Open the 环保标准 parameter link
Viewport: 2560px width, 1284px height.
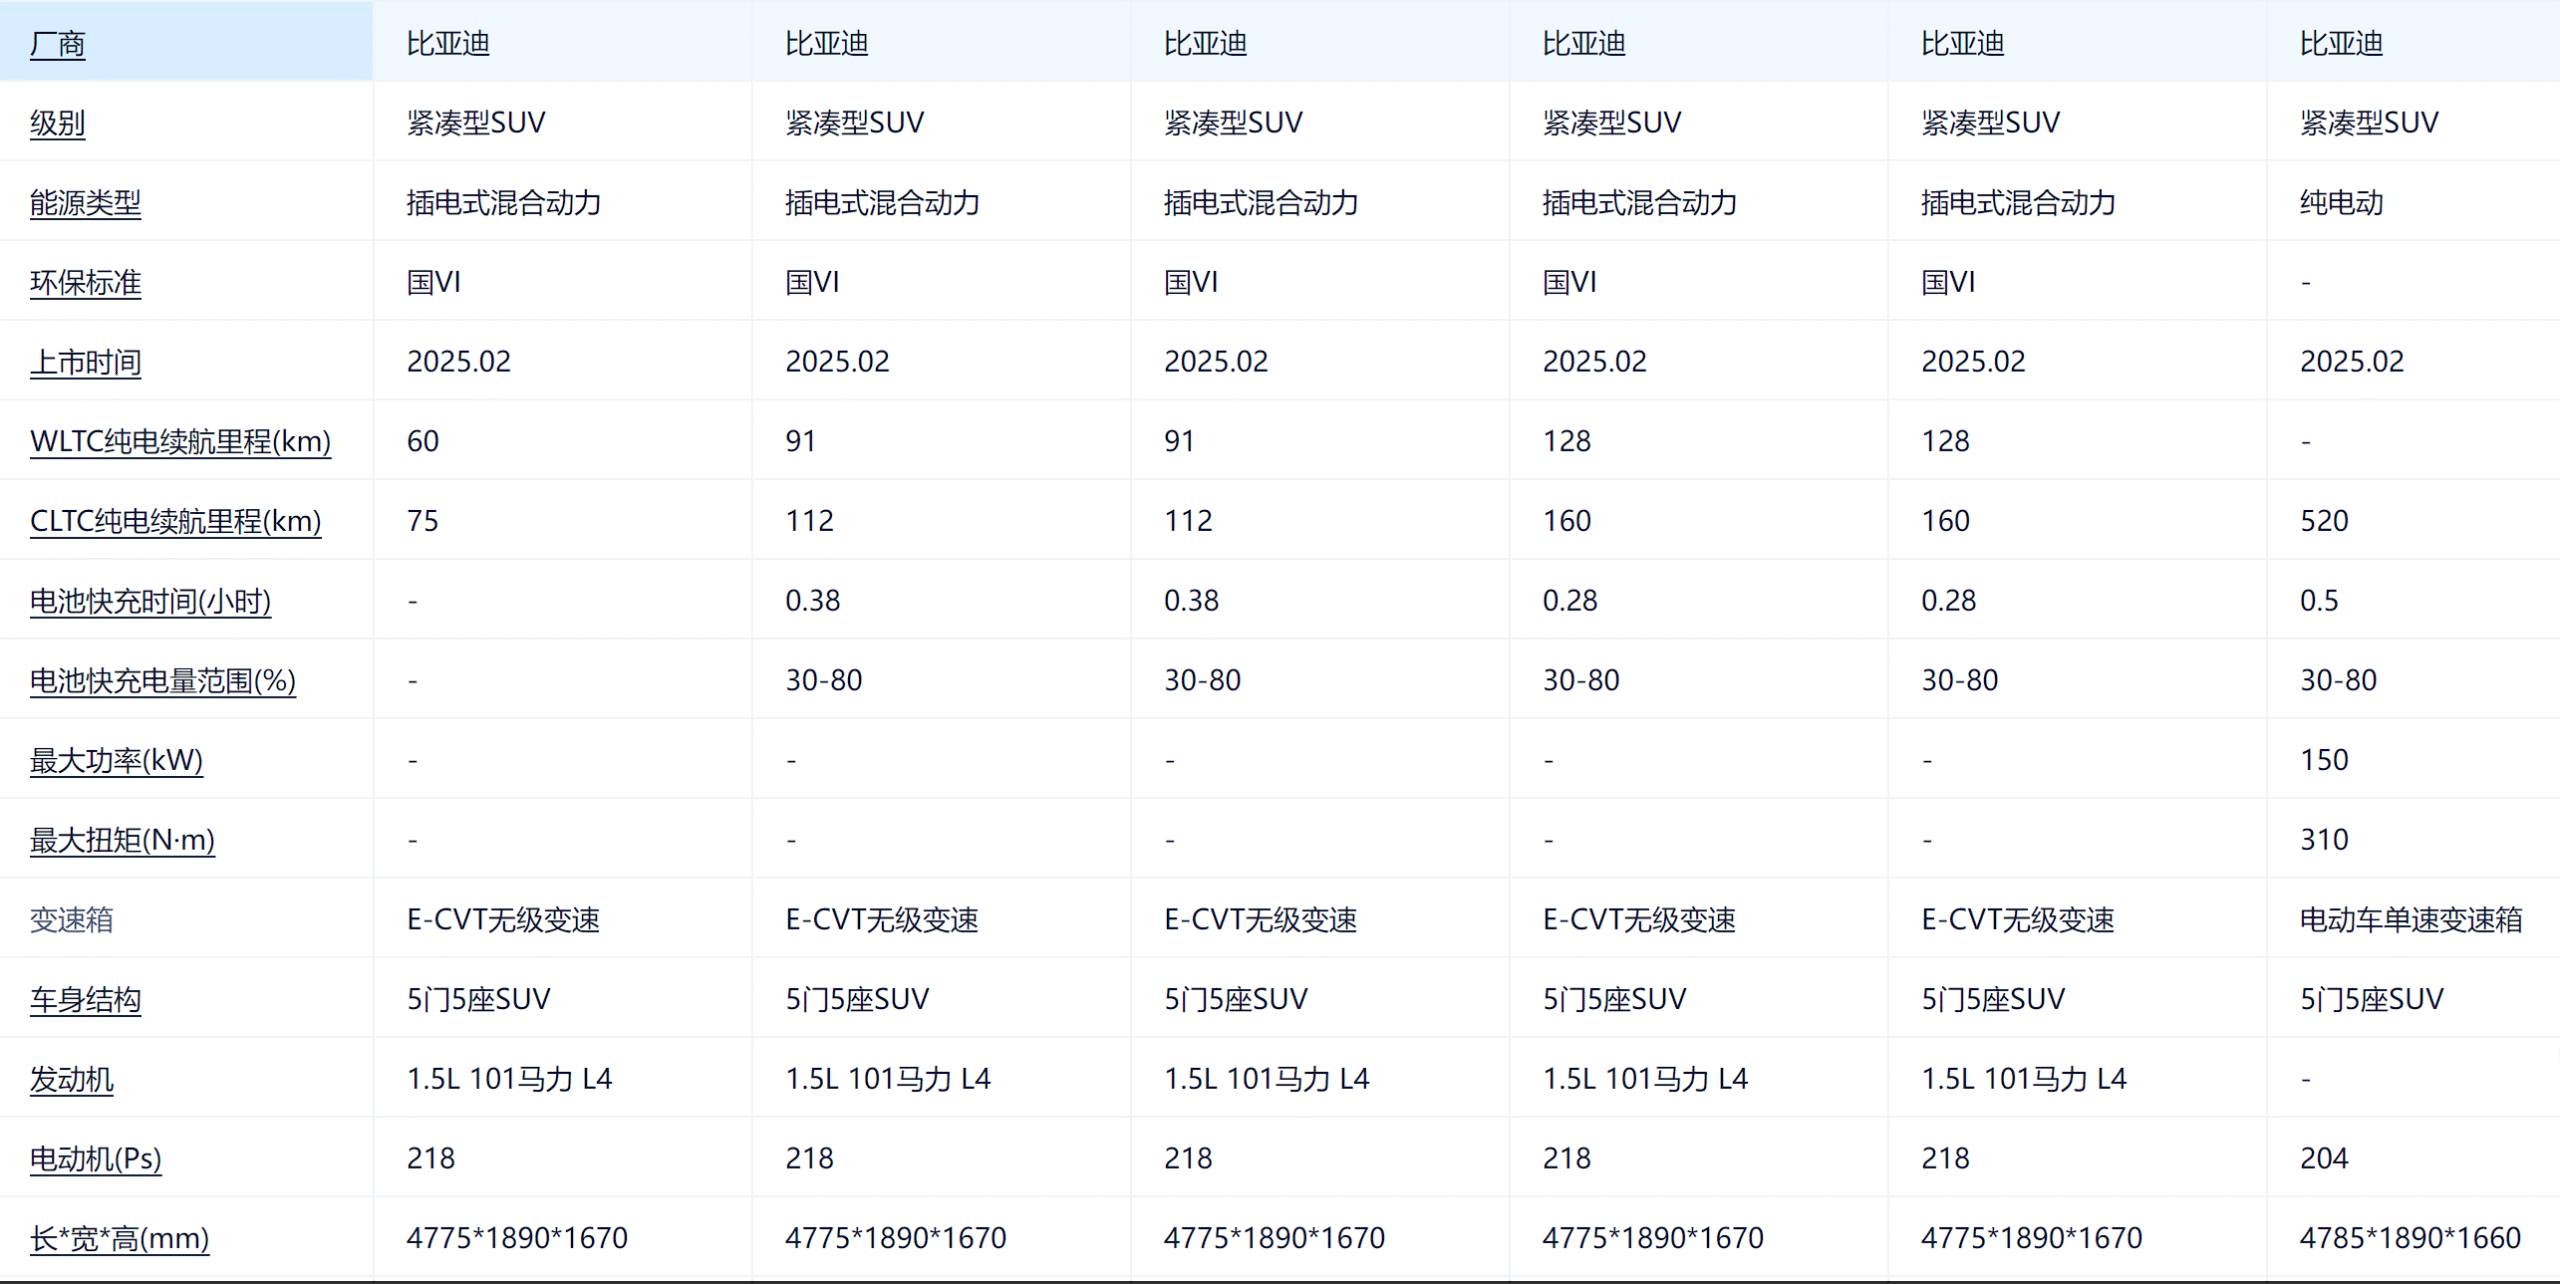[x=85, y=283]
